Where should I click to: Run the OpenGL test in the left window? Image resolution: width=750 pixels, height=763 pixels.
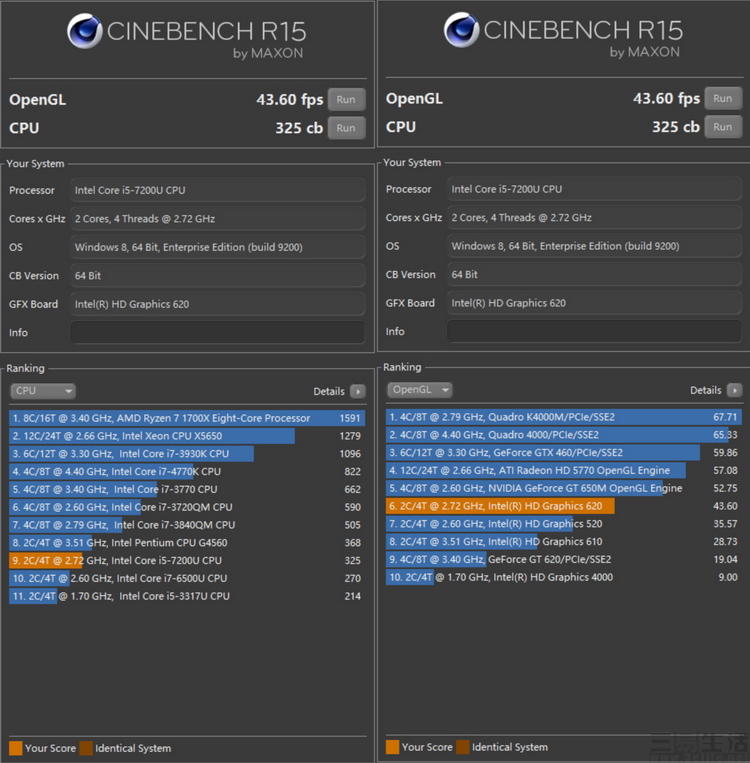click(346, 100)
